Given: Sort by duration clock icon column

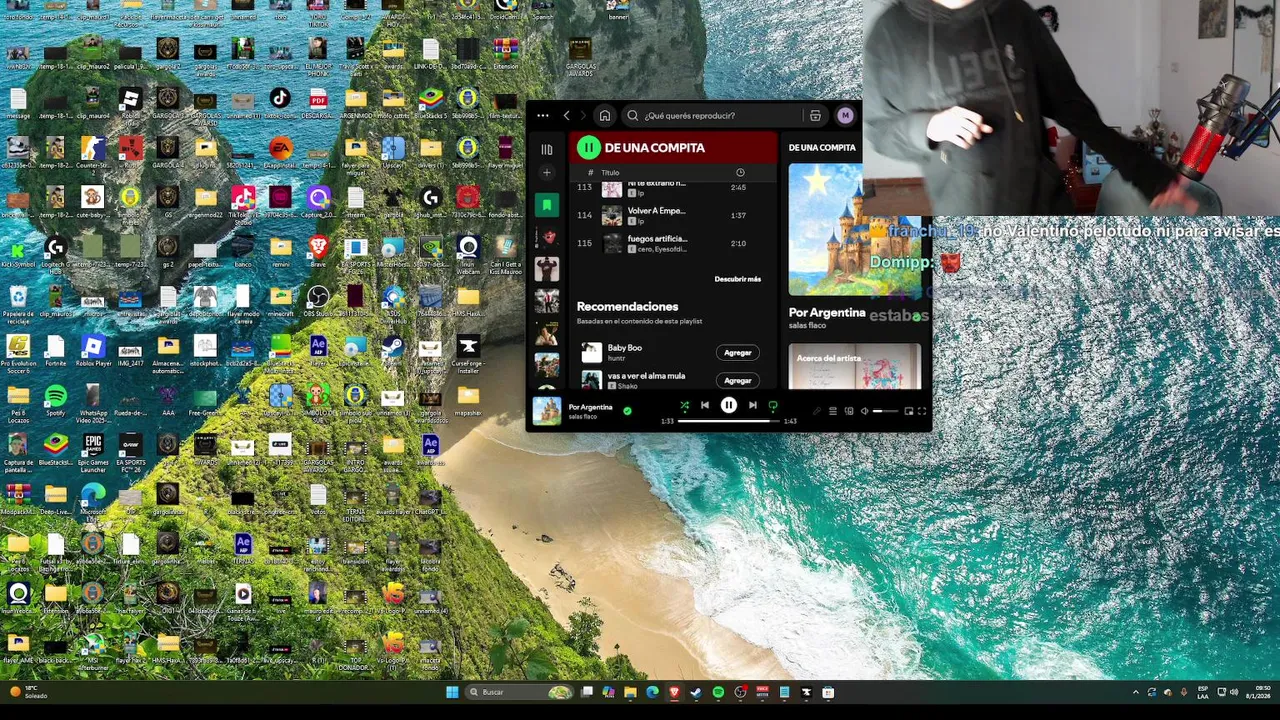Looking at the screenshot, I should [x=740, y=172].
